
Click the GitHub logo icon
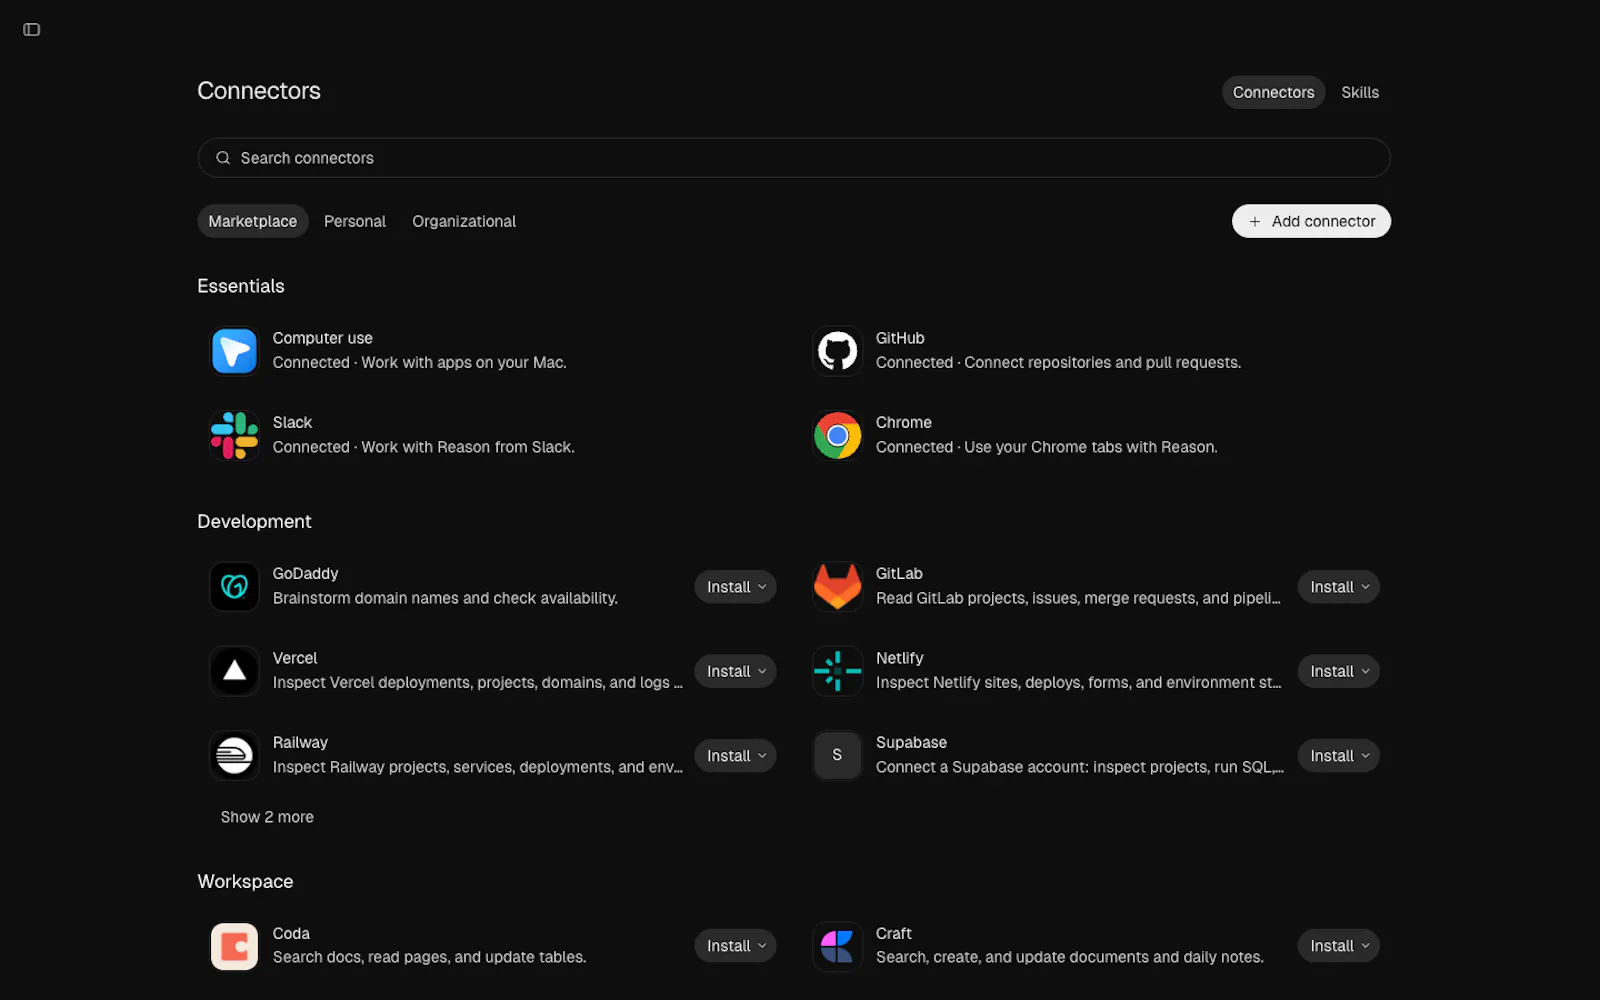(x=837, y=351)
